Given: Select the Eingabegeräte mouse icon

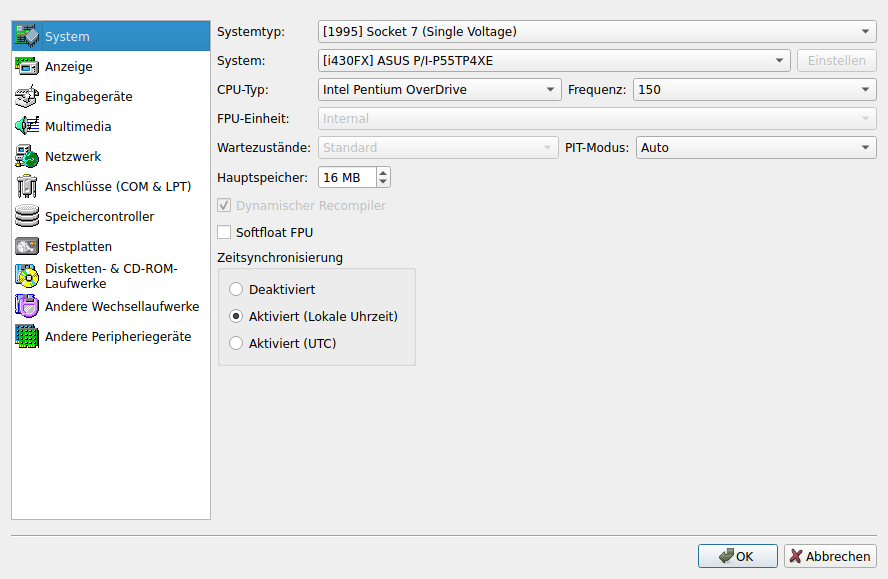Looking at the screenshot, I should point(27,97).
